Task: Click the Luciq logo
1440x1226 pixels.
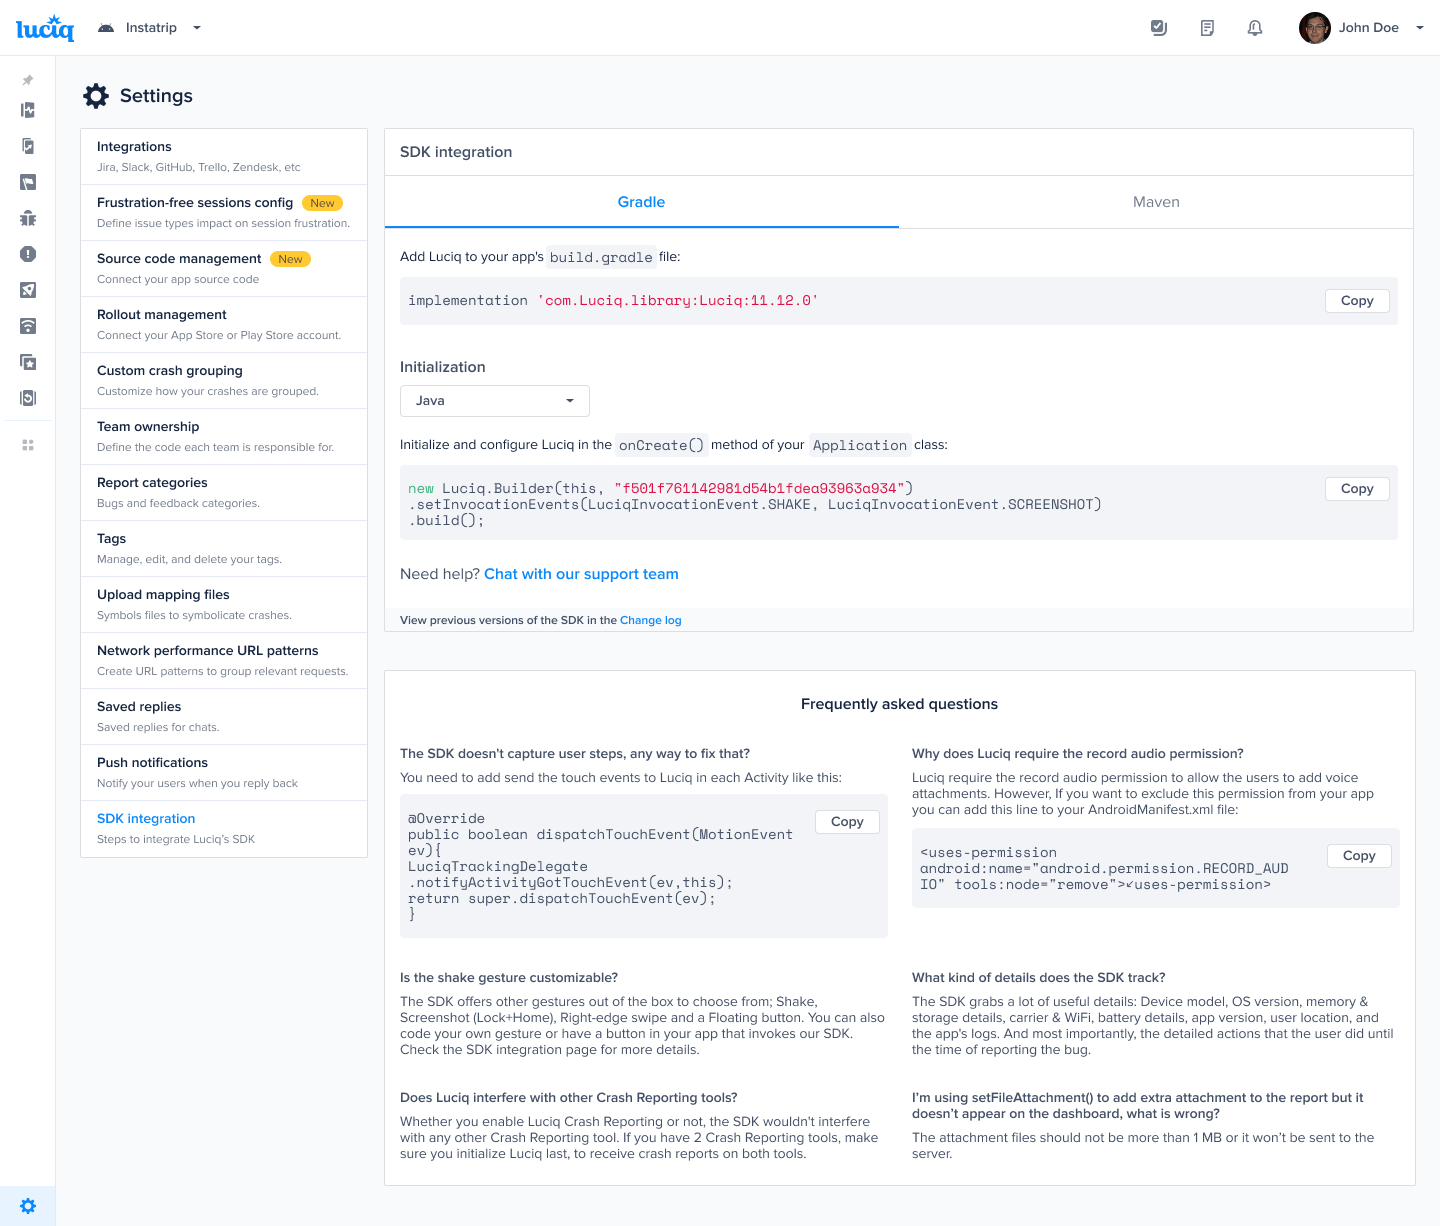Action: (x=45, y=28)
